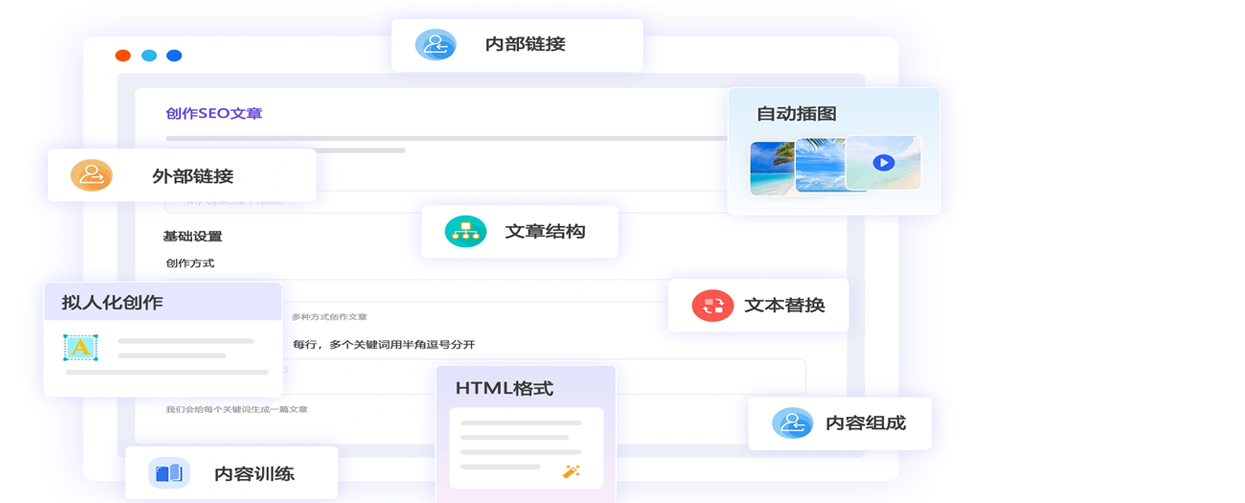Click the red text replace (文本替换) icon
Viewport: 1245px width, 503px height.
click(712, 305)
